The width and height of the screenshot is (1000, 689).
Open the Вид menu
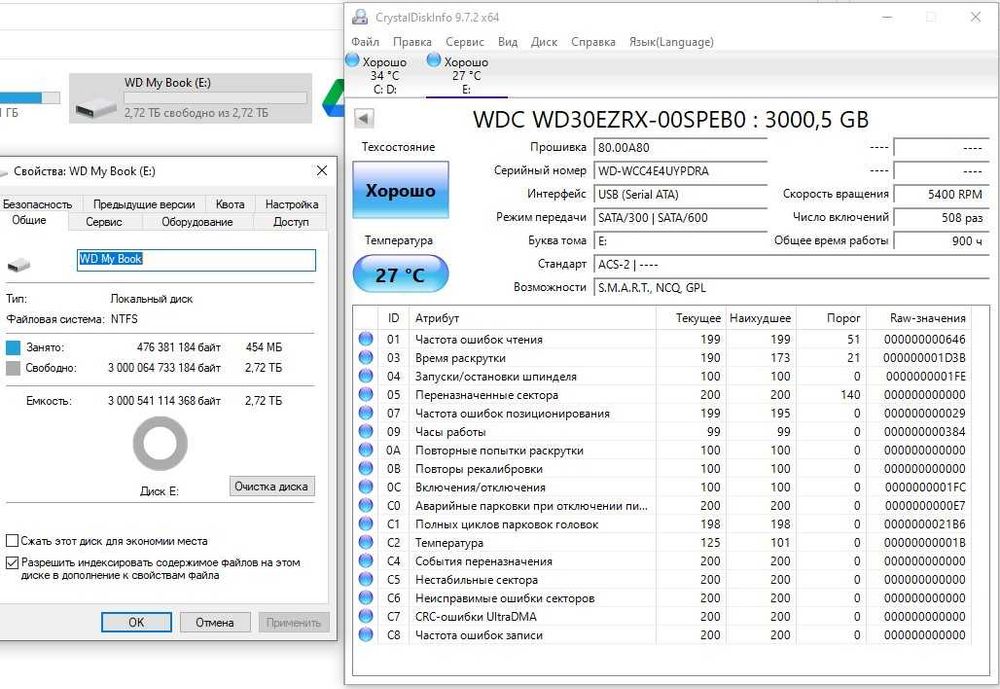coord(508,42)
